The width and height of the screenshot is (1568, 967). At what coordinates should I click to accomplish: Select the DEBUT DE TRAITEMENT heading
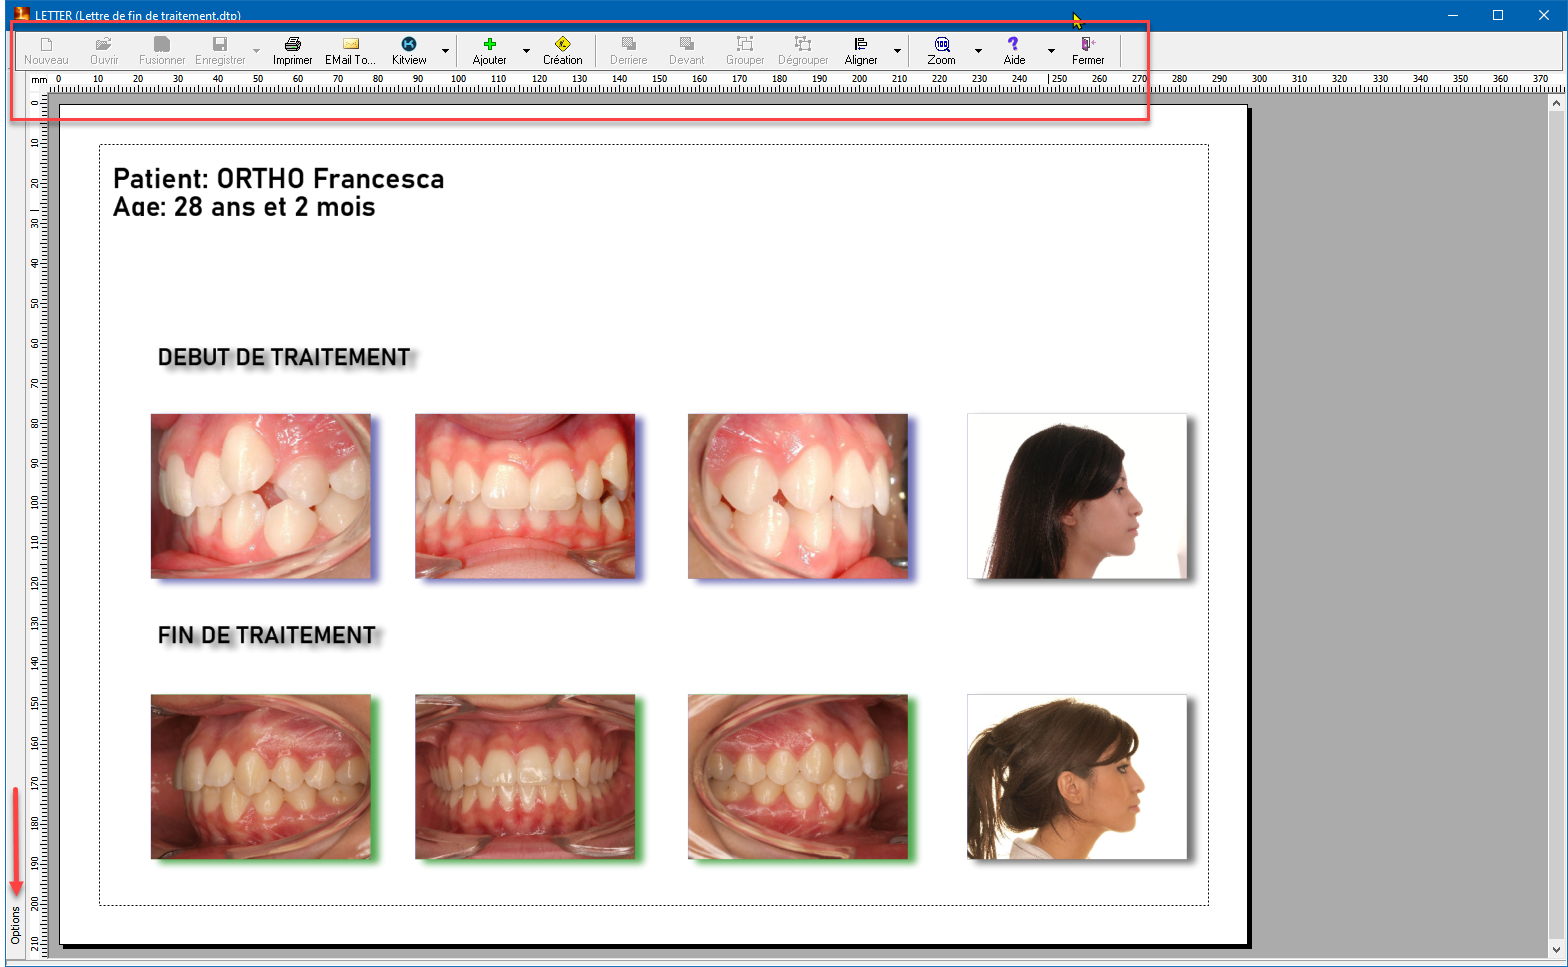[x=284, y=357]
